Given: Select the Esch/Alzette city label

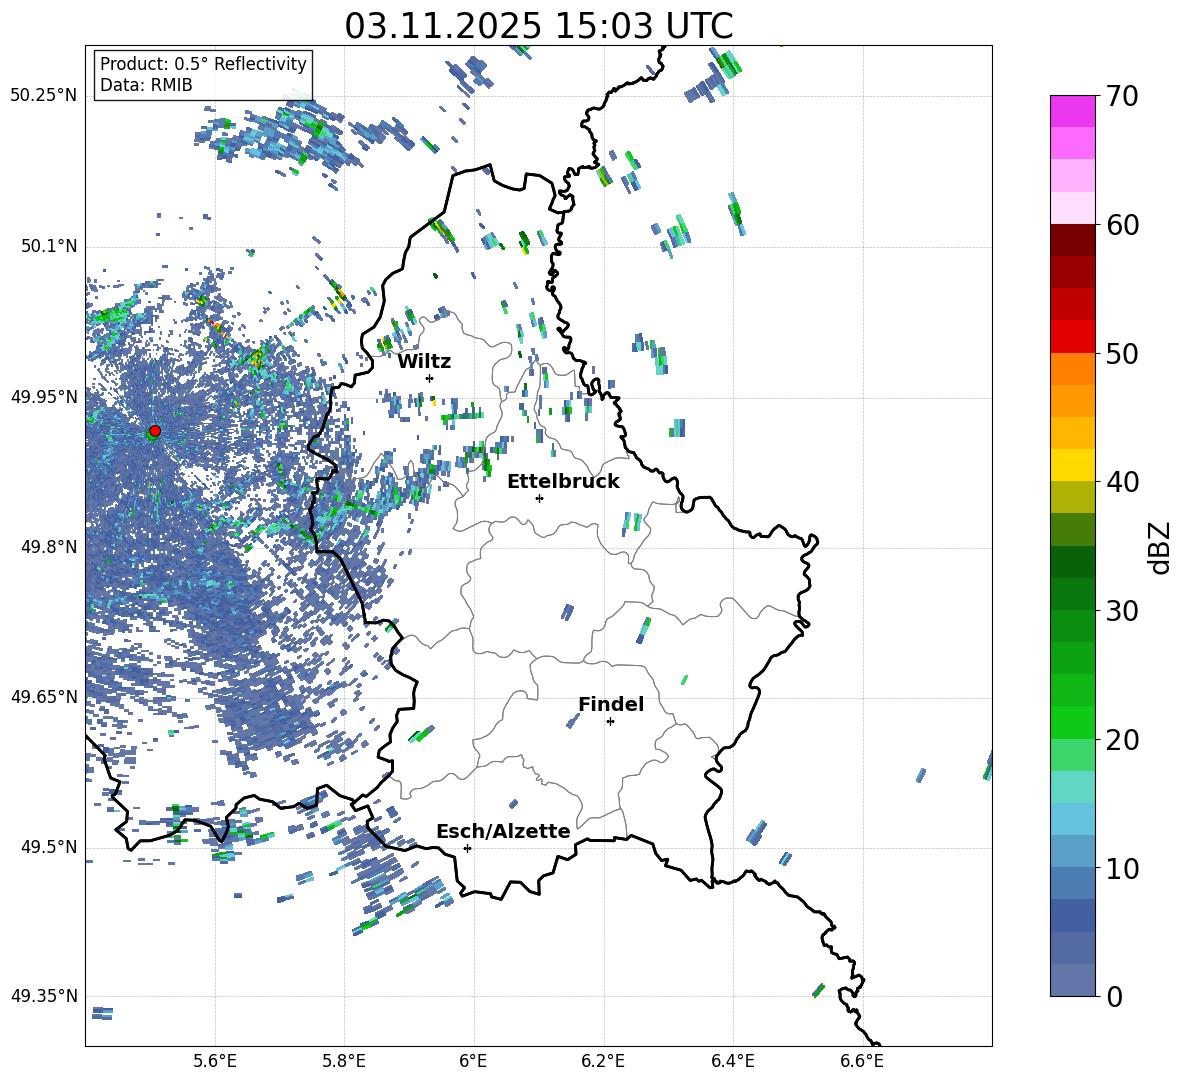Looking at the screenshot, I should [x=503, y=832].
